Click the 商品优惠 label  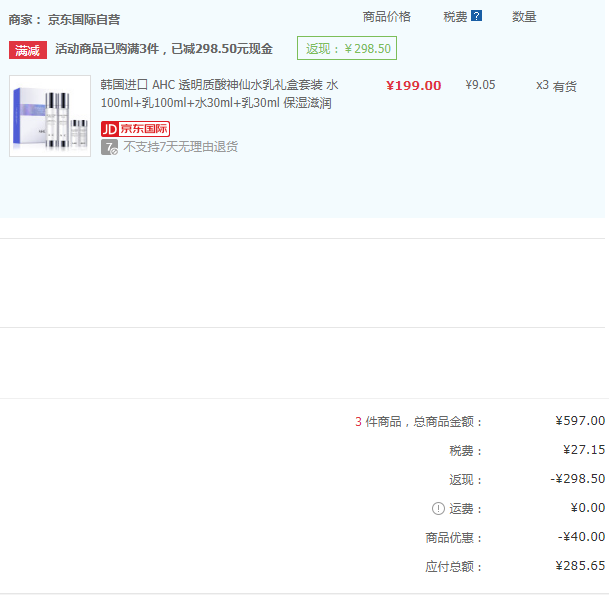pyautogui.click(x=453, y=538)
